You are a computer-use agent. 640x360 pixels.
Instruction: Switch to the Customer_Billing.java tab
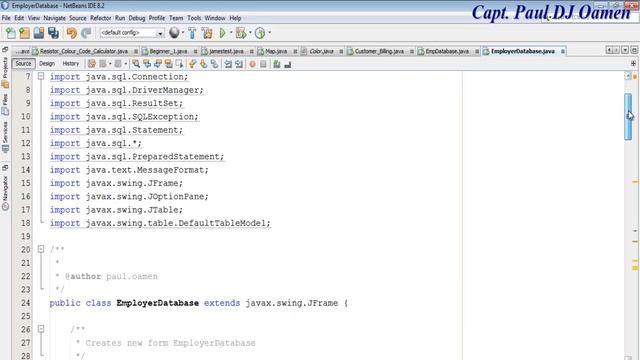click(379, 51)
